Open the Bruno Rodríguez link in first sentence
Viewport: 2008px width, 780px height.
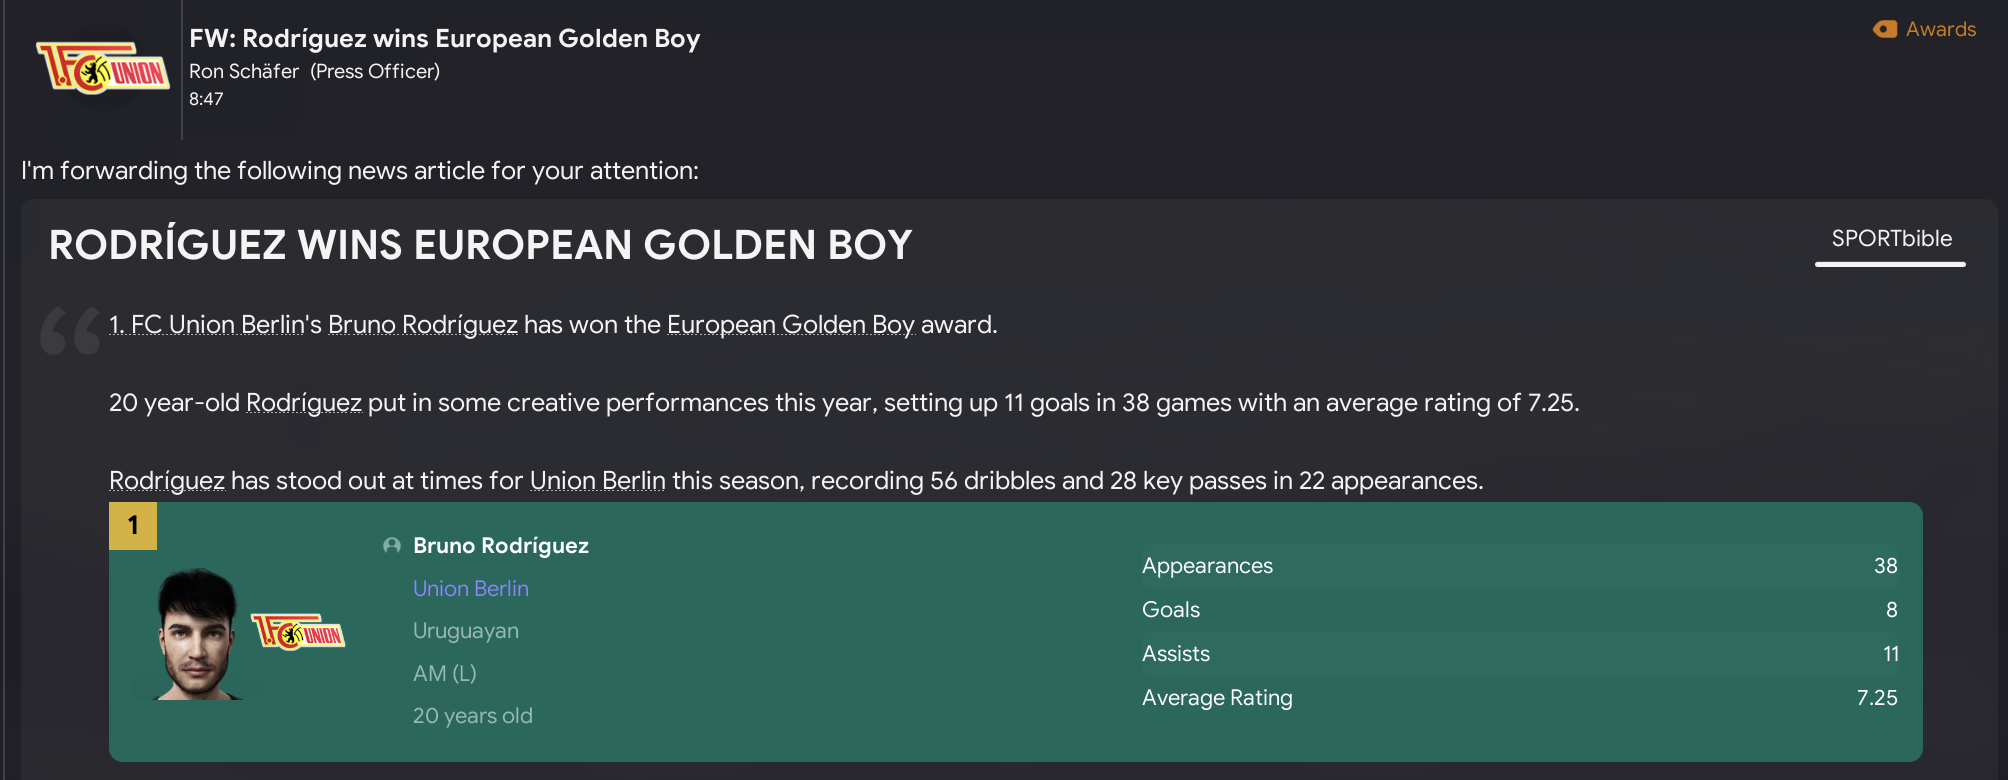pos(422,325)
